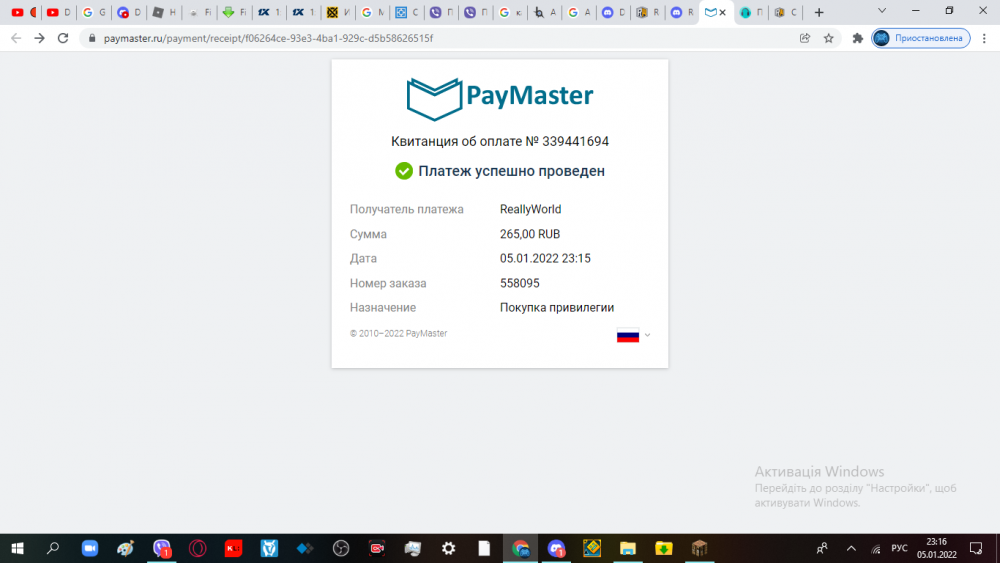
Task: Open Chrome three-dot menu
Action: [984, 38]
